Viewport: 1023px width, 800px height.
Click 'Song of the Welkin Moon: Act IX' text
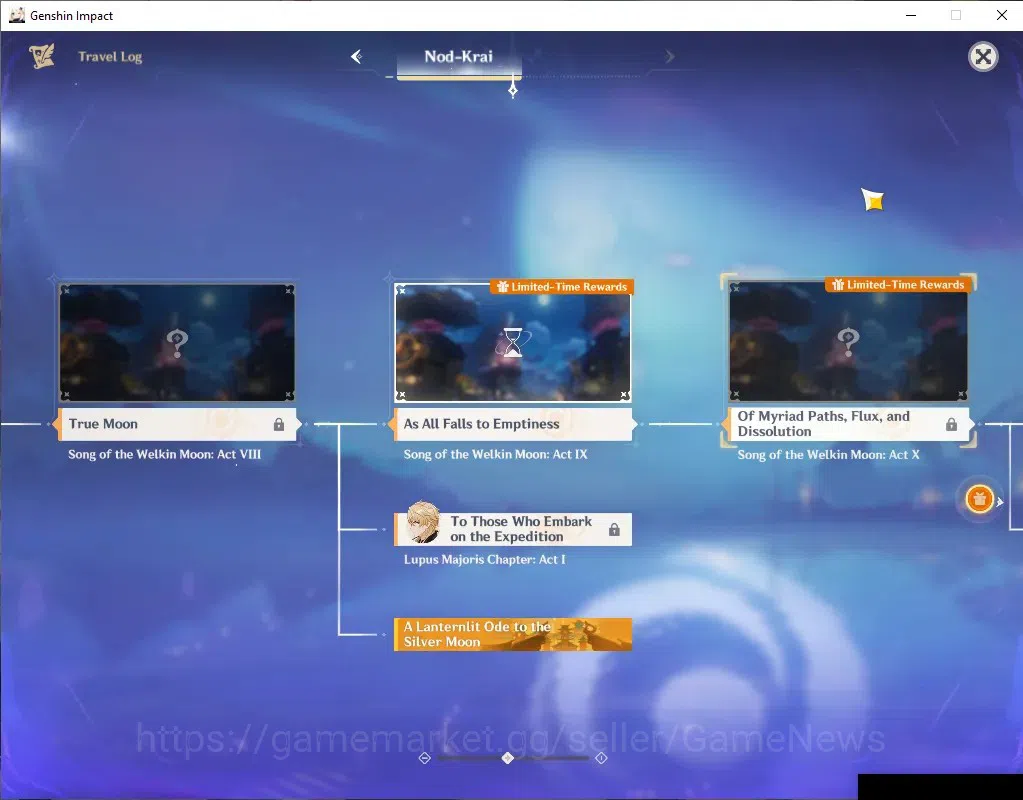coord(495,454)
